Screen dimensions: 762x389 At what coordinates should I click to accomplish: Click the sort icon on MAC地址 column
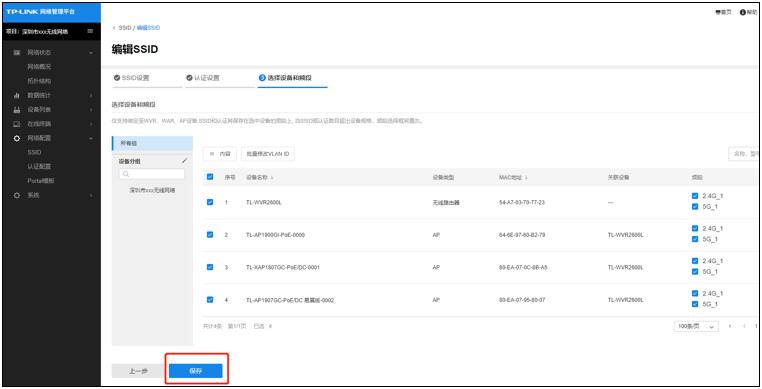[x=526, y=177]
